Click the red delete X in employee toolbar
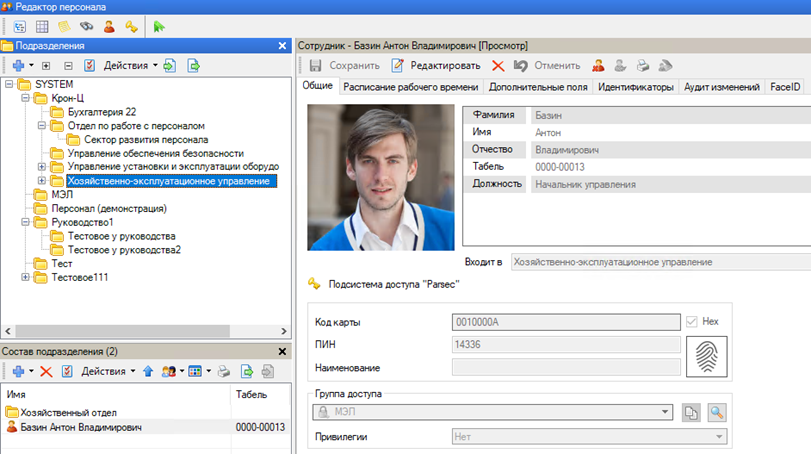The width and height of the screenshot is (811, 454). coord(498,66)
